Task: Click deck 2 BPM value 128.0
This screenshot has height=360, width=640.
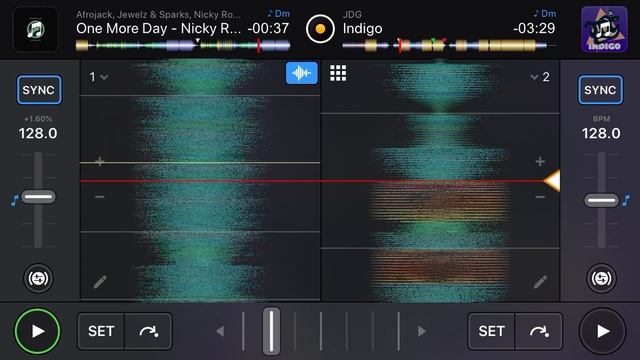Action: 601,133
